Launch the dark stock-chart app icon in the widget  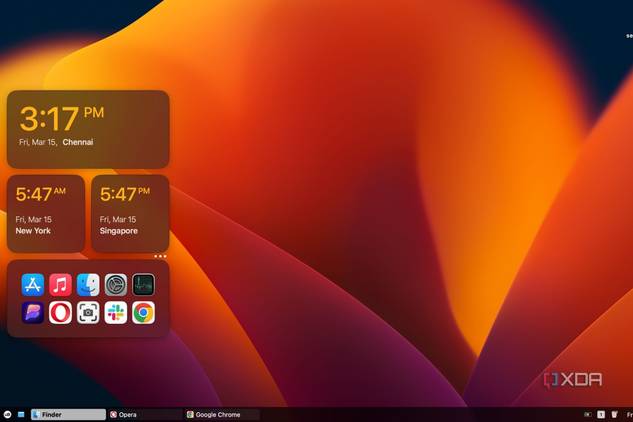(143, 285)
